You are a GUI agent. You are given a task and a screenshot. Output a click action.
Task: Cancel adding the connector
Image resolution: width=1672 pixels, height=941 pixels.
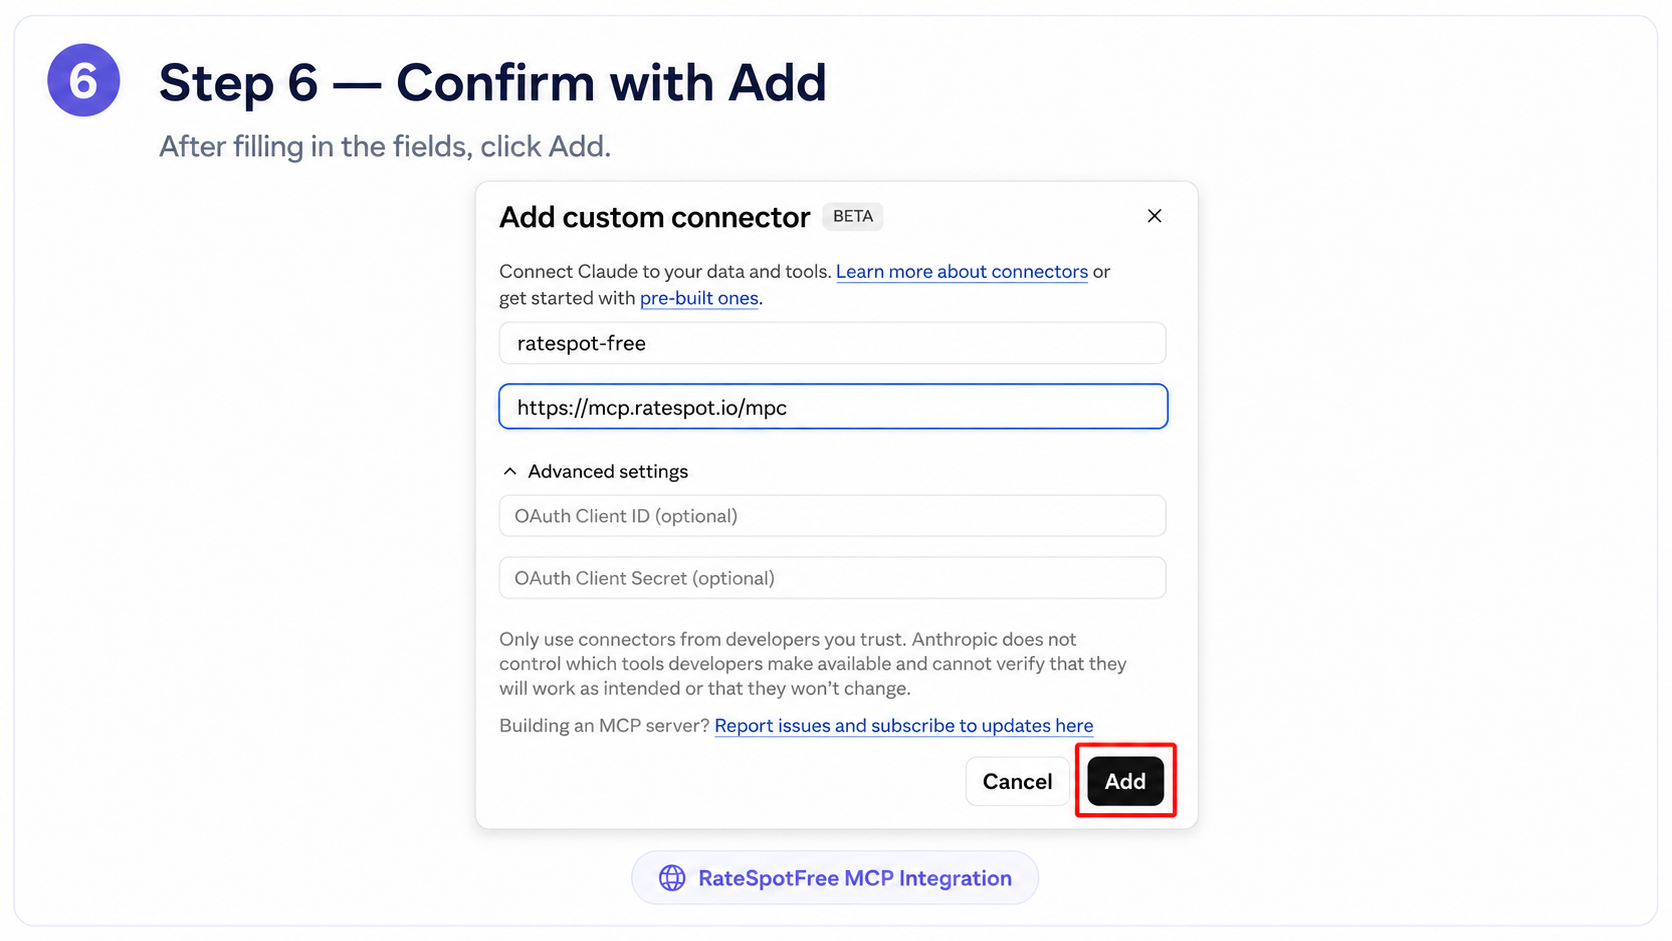(1017, 781)
